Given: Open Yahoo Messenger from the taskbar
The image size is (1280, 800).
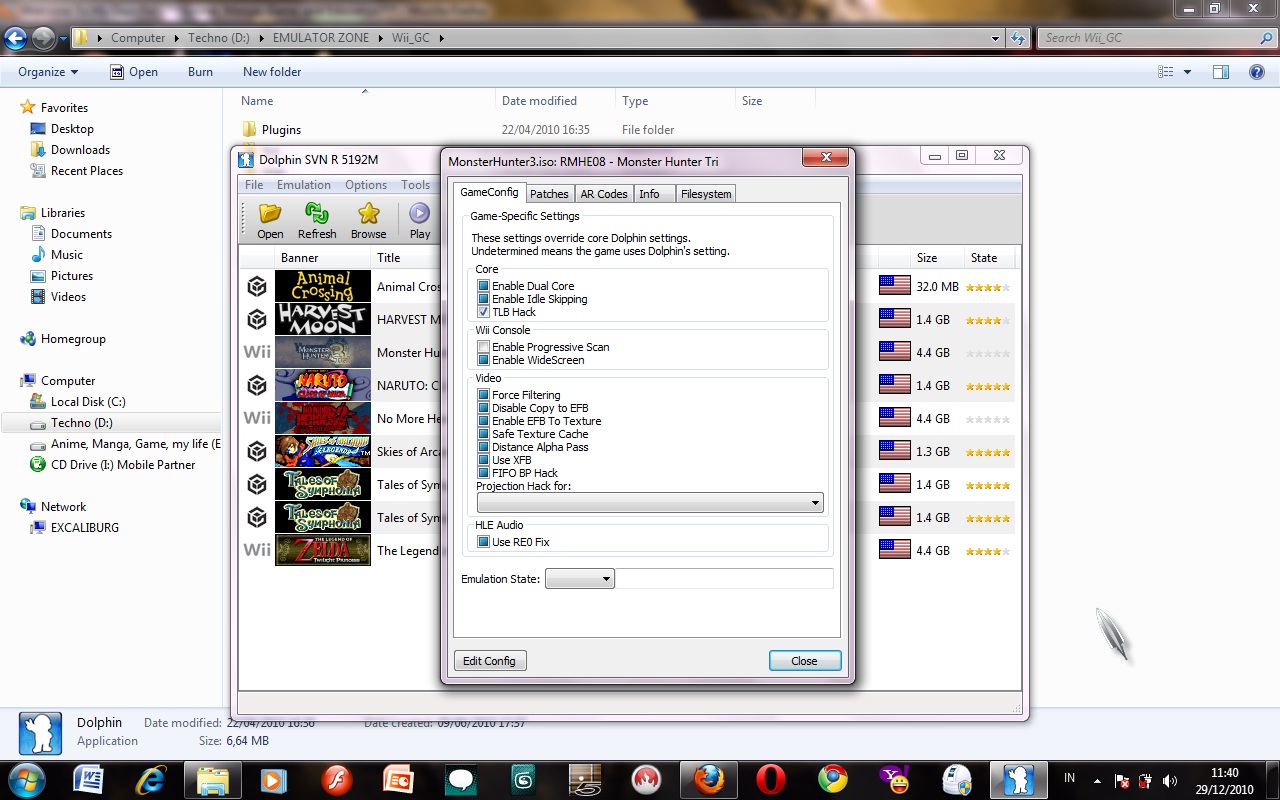Looking at the screenshot, I should tap(894, 779).
